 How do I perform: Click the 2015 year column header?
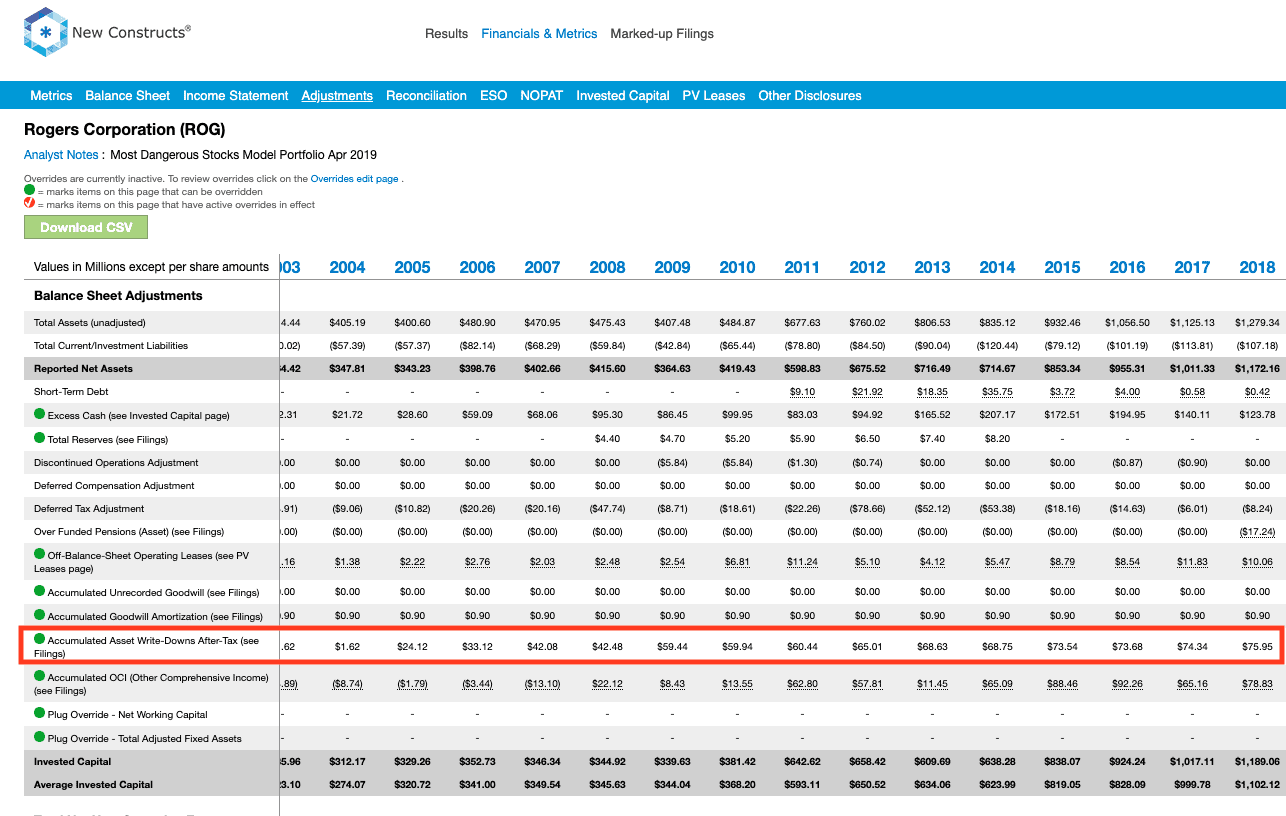point(1062,267)
